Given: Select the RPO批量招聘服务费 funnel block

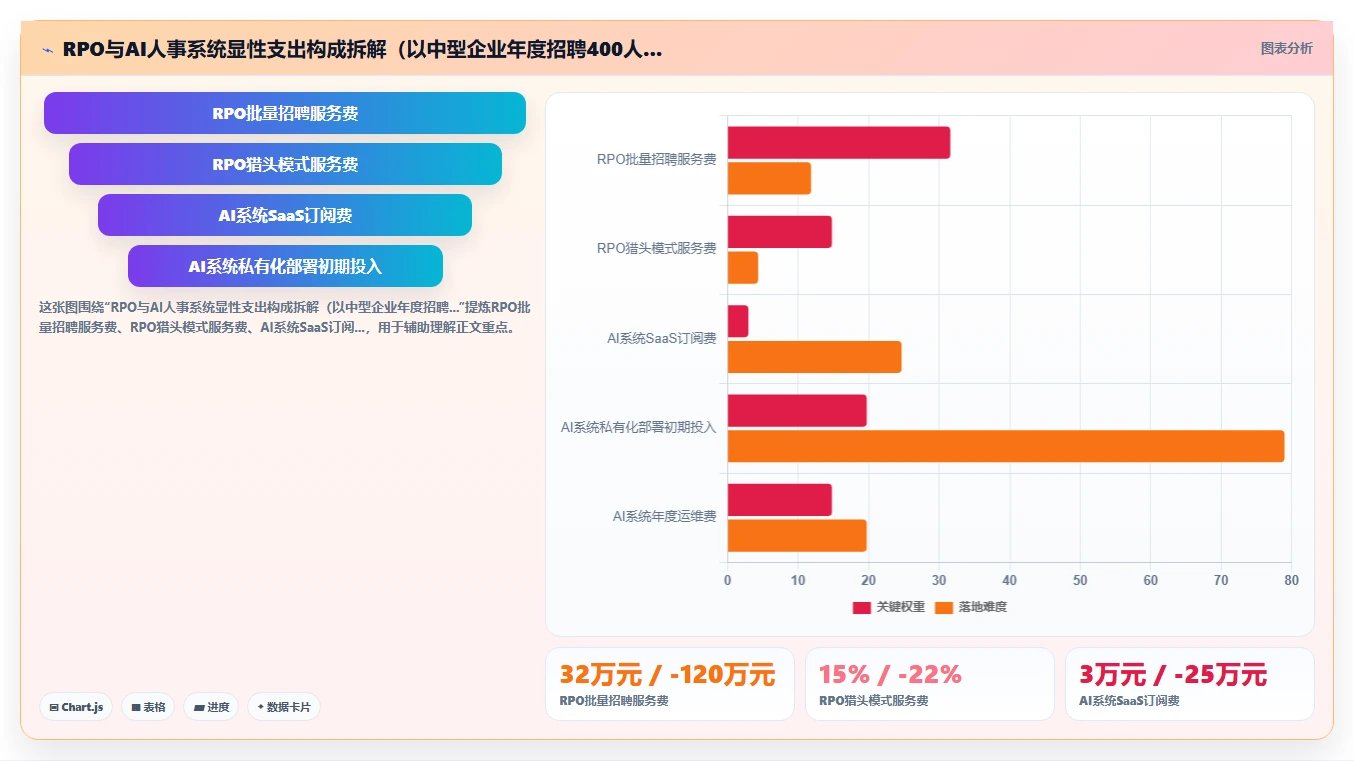Looking at the screenshot, I should tap(285, 113).
